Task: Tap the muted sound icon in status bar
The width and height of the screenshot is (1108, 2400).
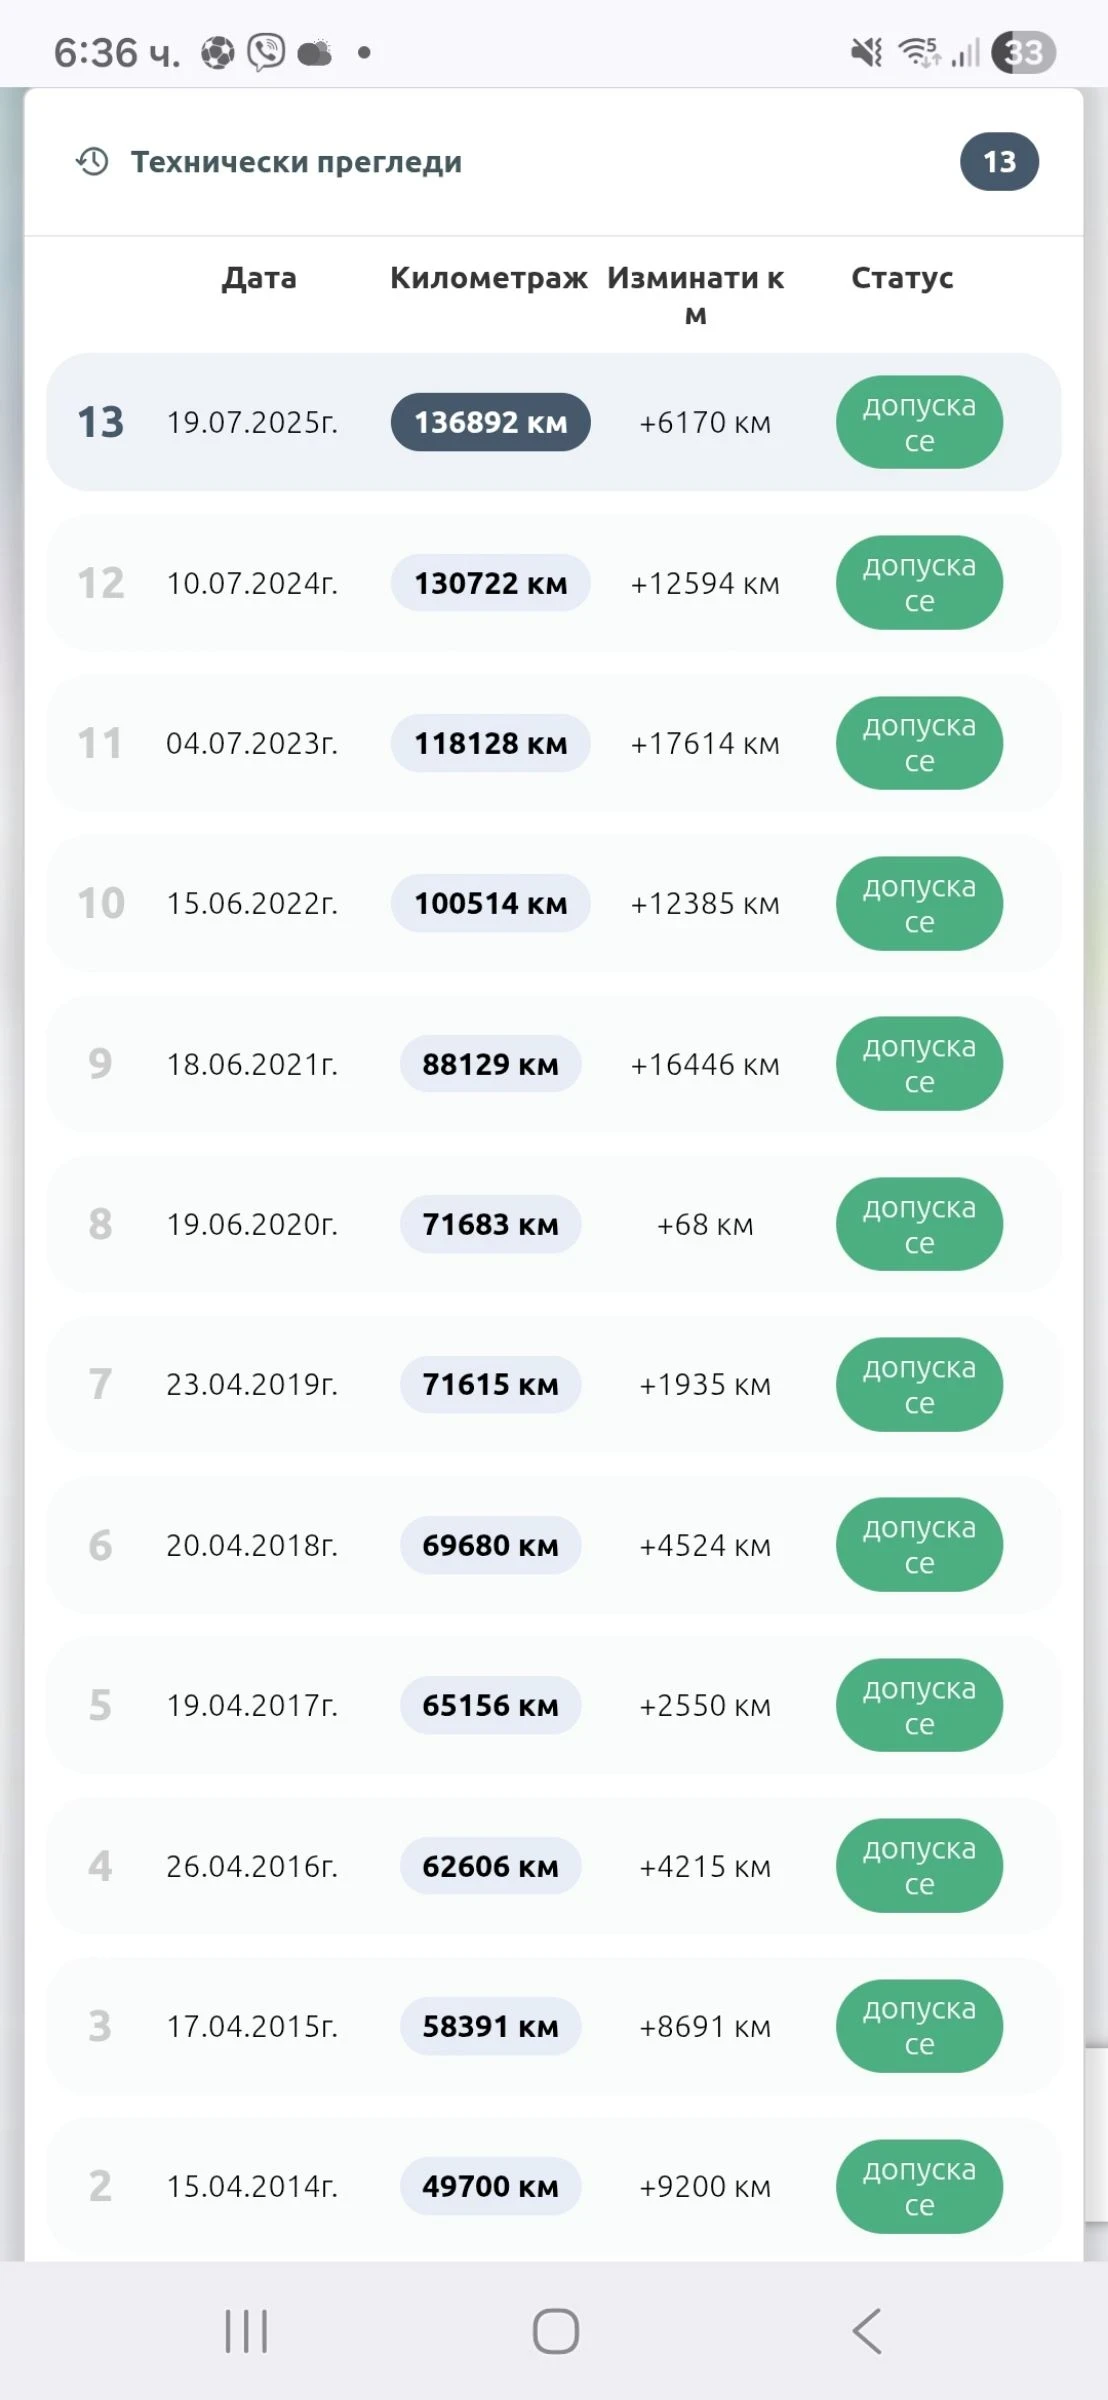Action: (x=866, y=52)
